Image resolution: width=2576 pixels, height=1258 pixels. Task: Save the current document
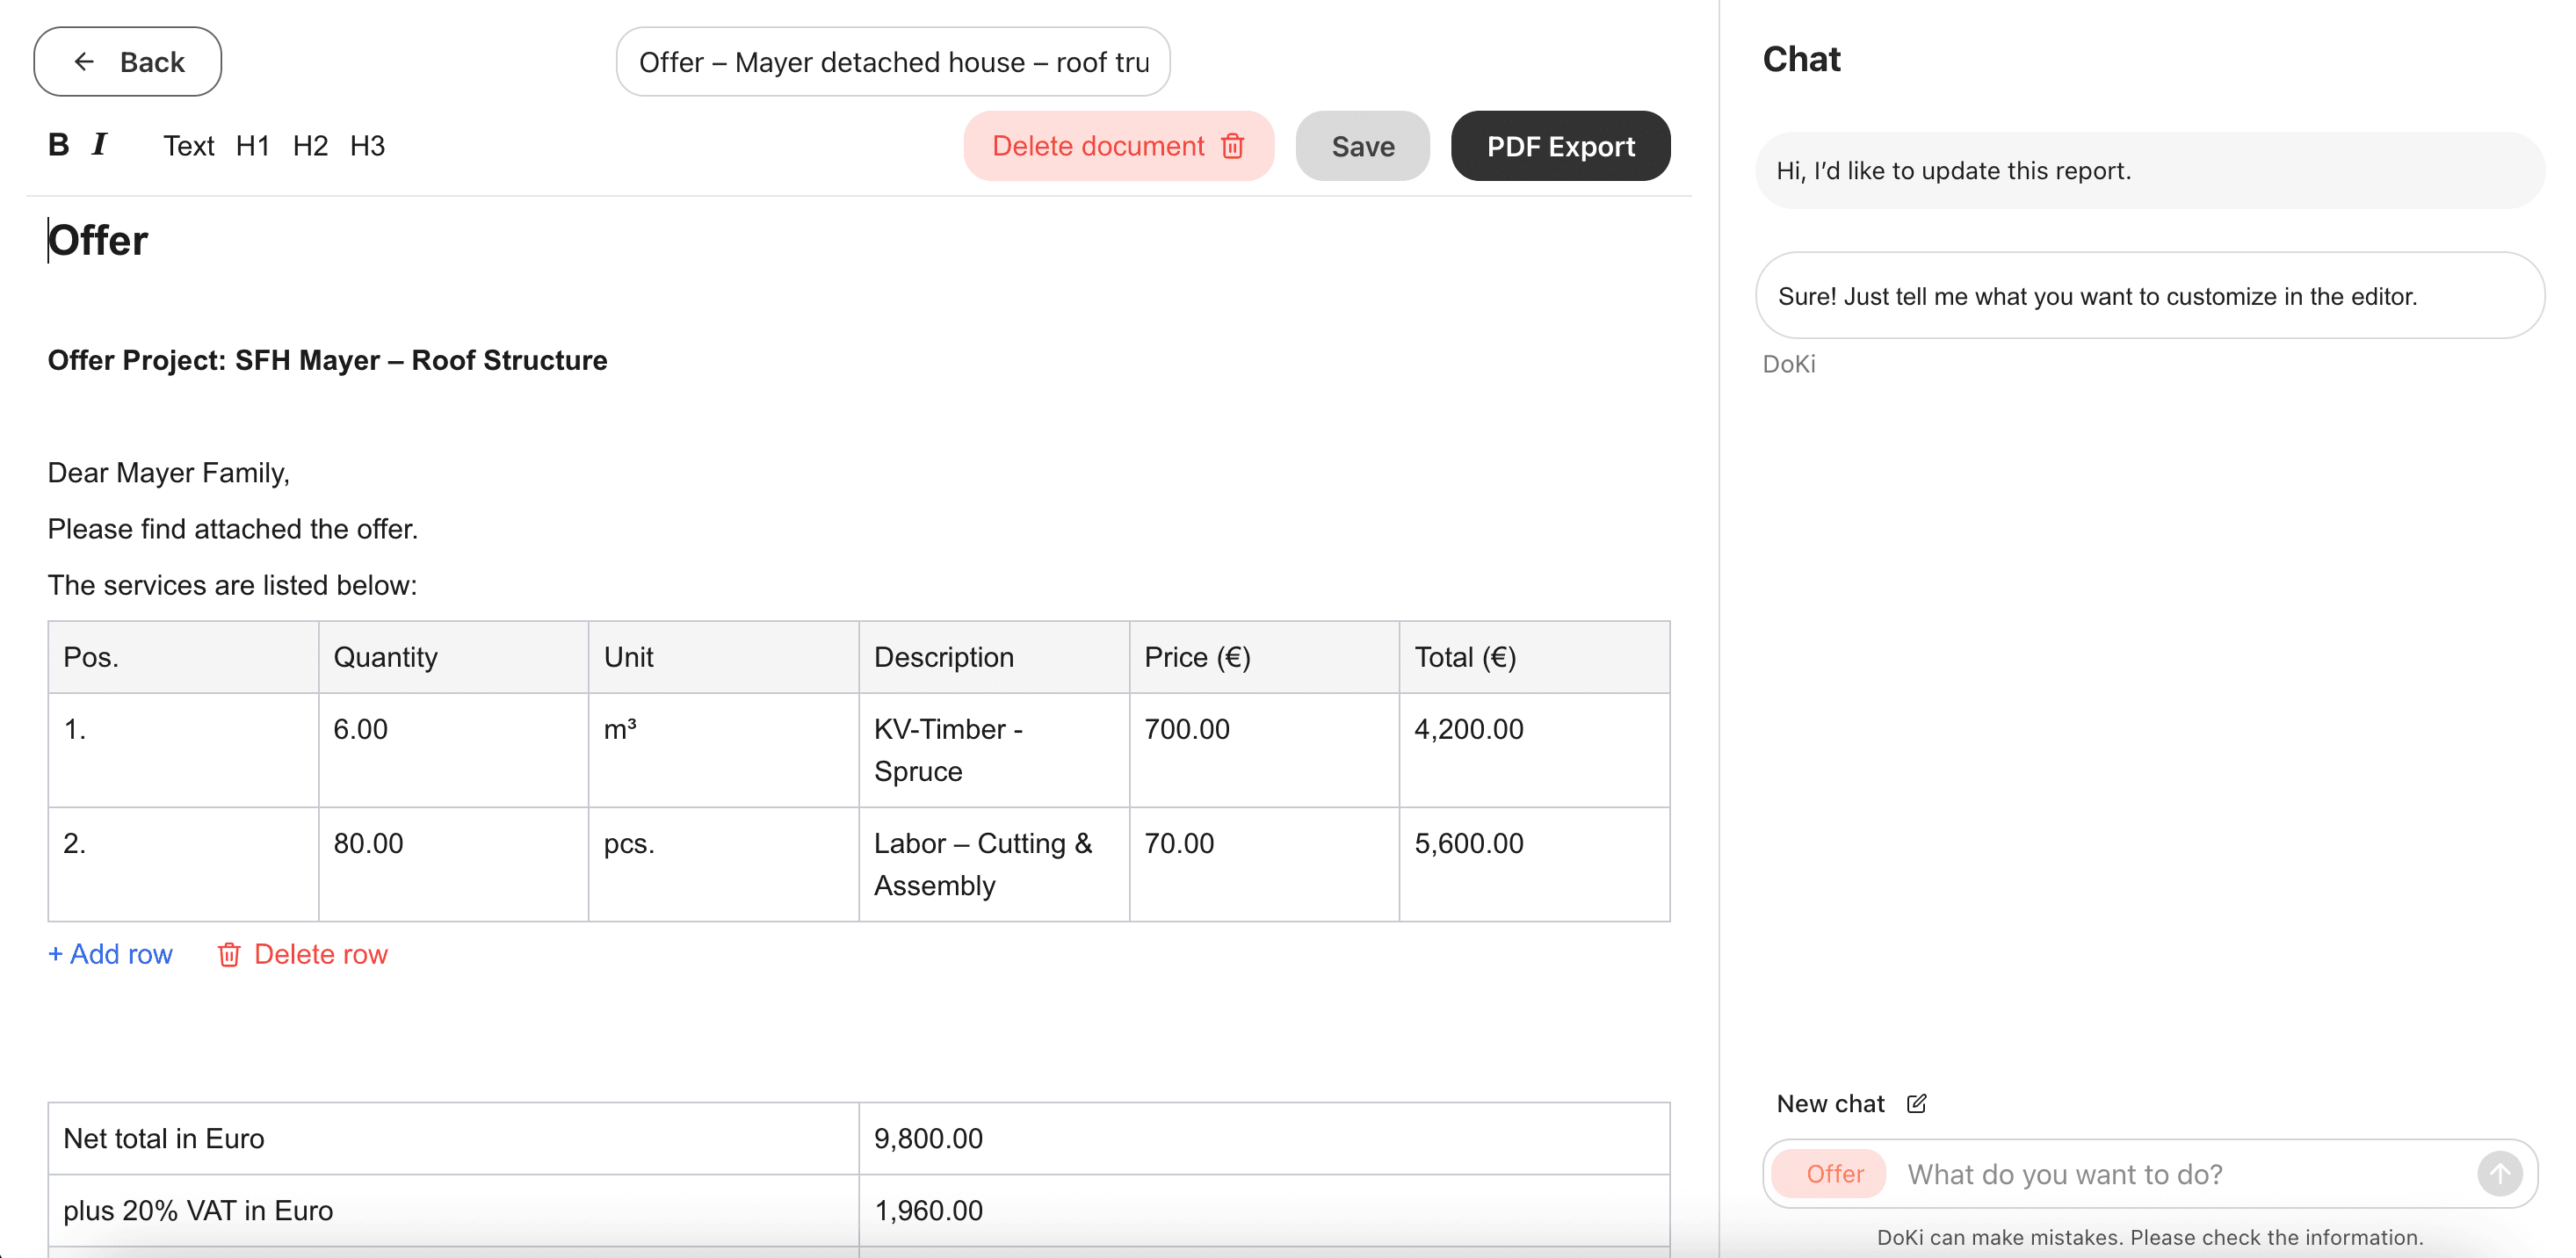pyautogui.click(x=1362, y=146)
